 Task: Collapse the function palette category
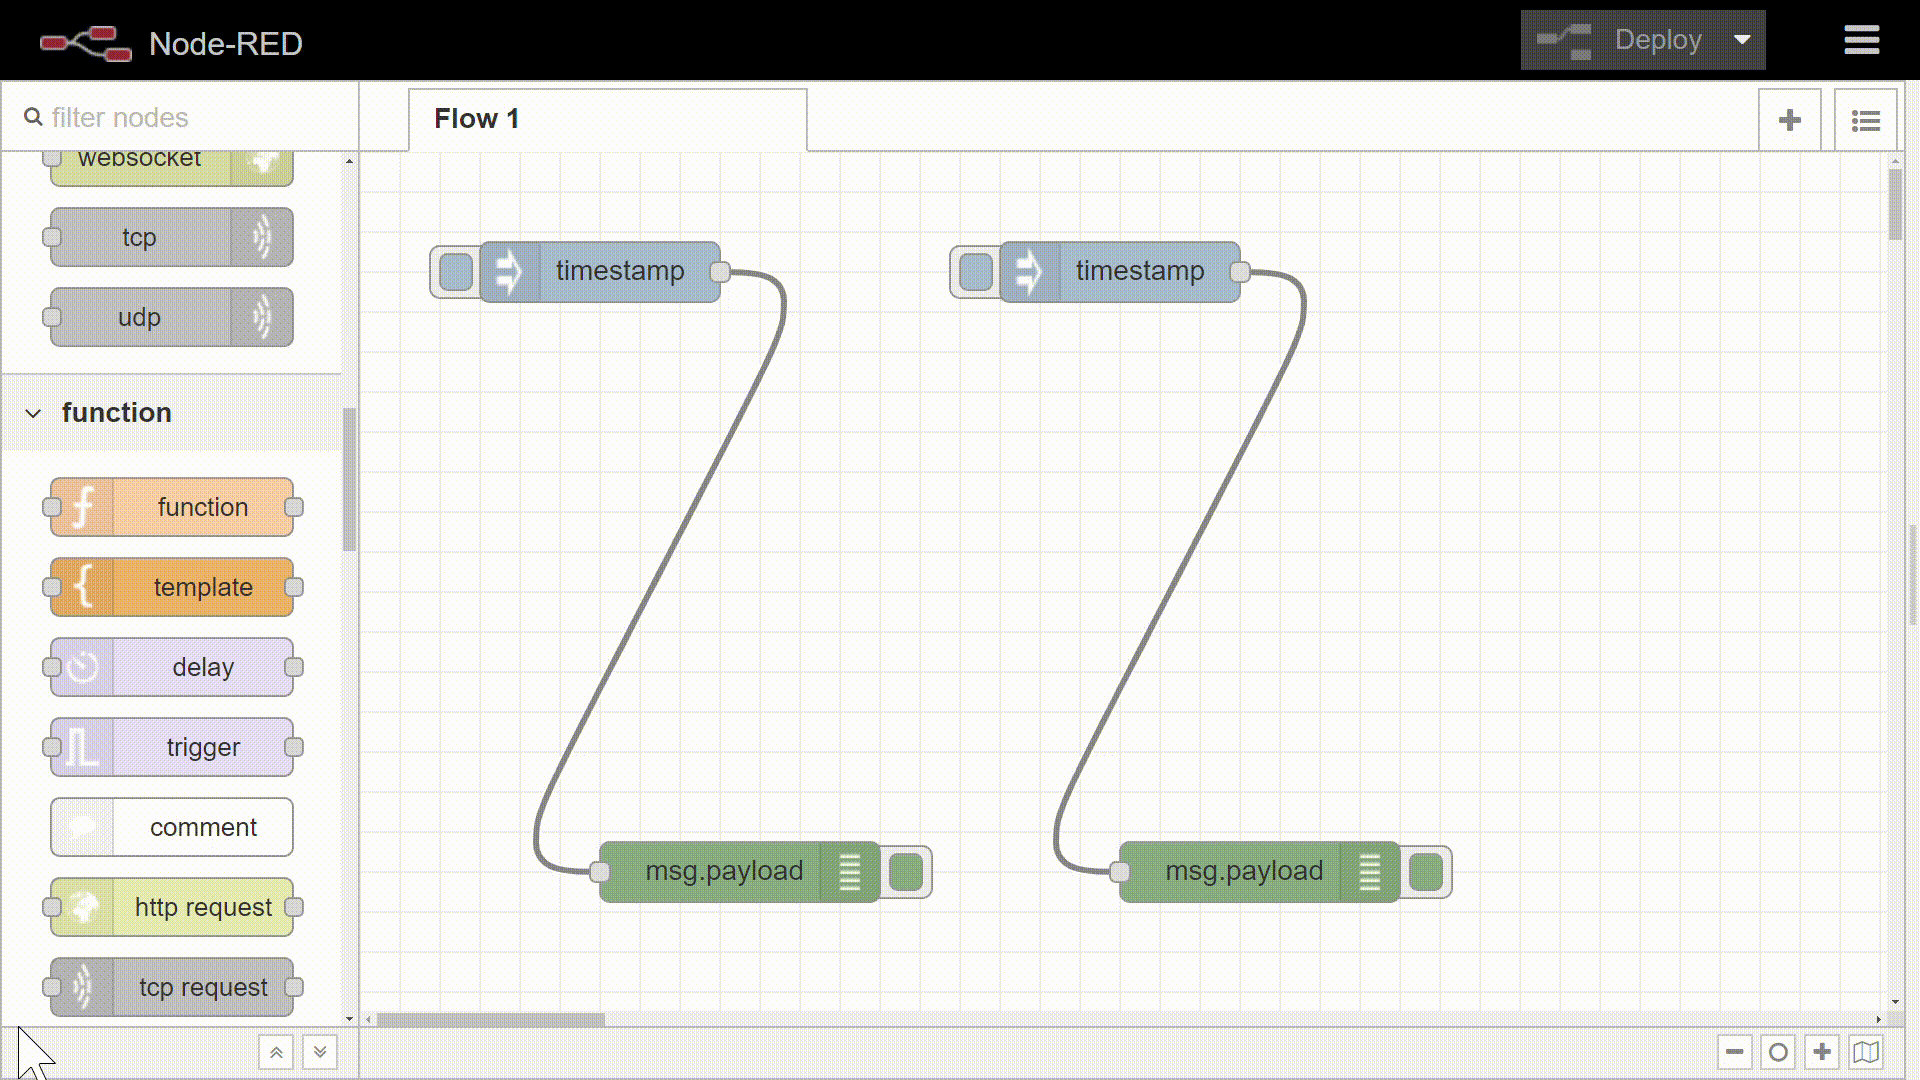pos(172,412)
